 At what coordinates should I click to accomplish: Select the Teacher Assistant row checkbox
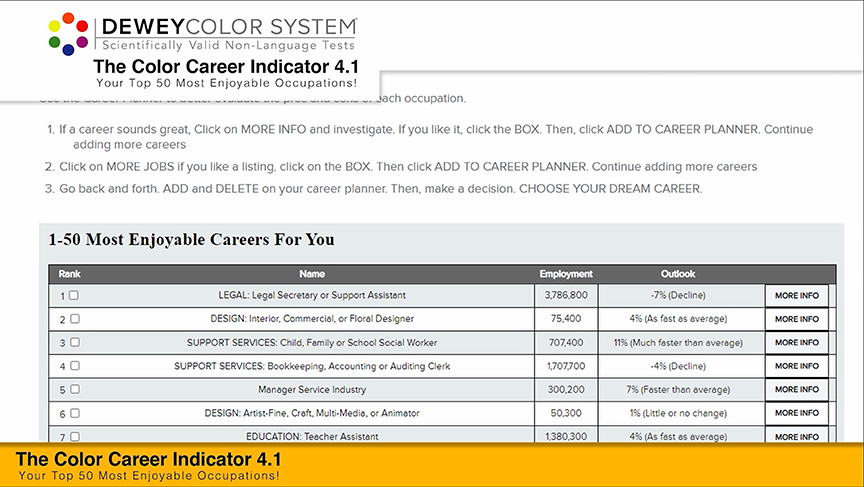pyautogui.click(x=75, y=436)
